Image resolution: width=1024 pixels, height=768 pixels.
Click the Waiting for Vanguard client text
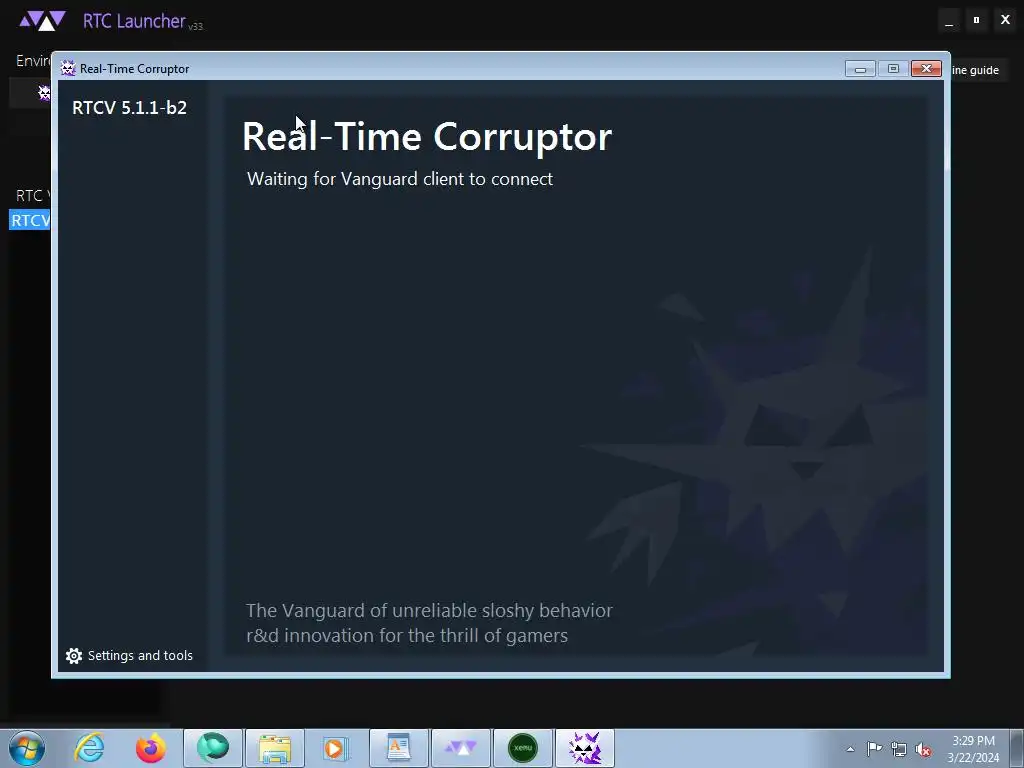coord(400,179)
